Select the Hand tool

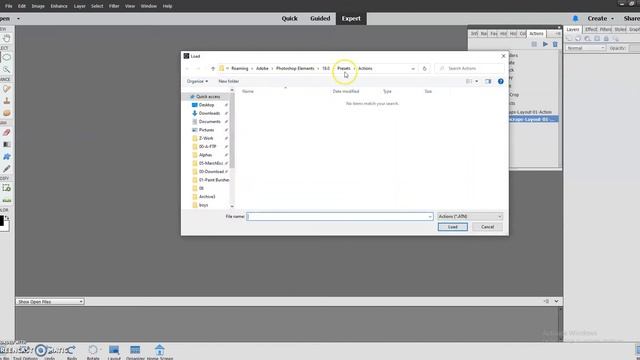click(7, 38)
